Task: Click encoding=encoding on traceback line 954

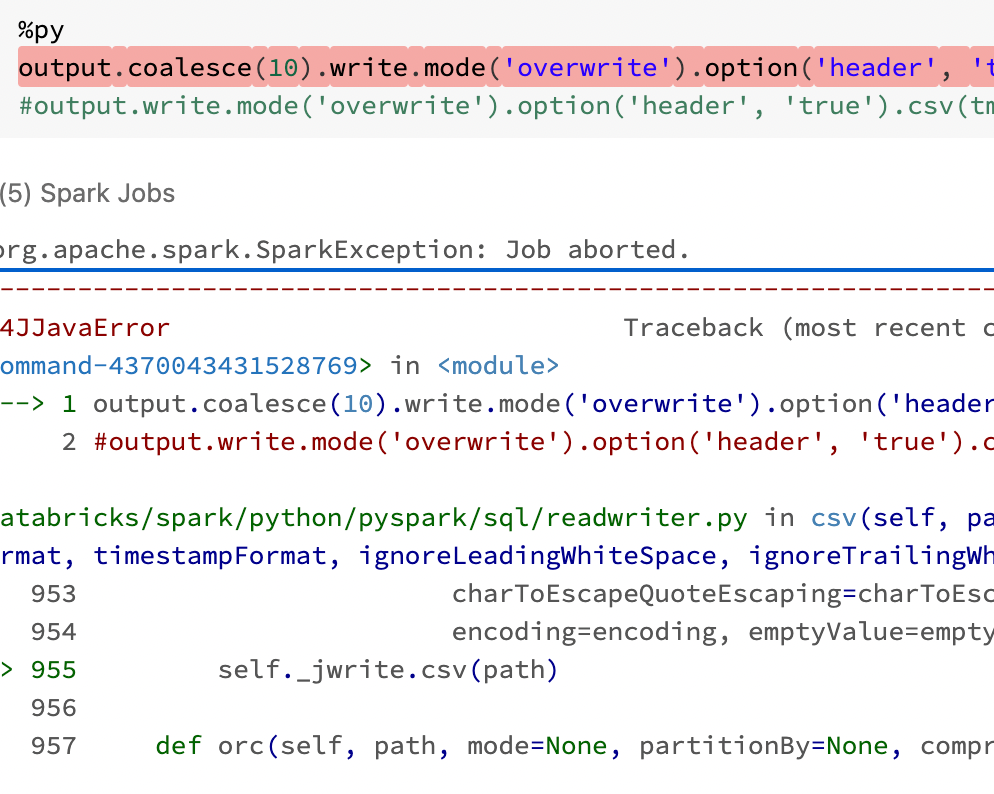Action: [x=583, y=632]
